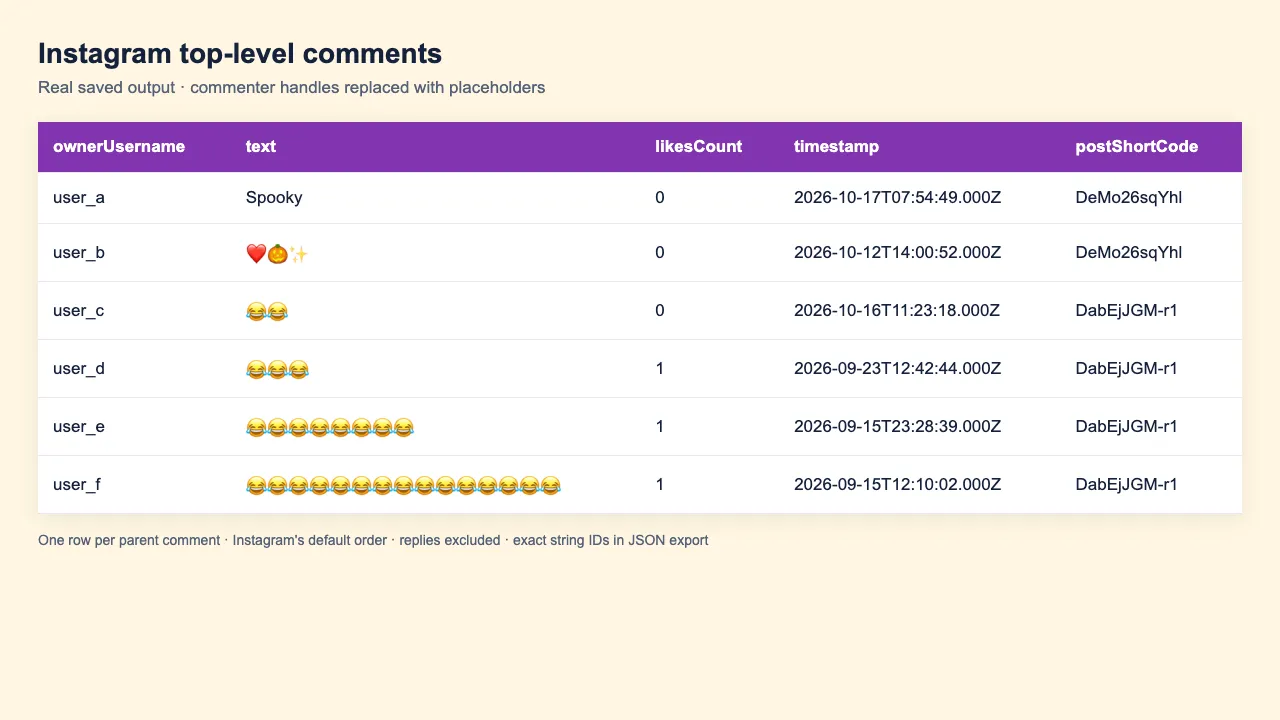Click the 'Instagram top-level comments' heading
Screen dimensions: 1280x720
tap(240, 53)
